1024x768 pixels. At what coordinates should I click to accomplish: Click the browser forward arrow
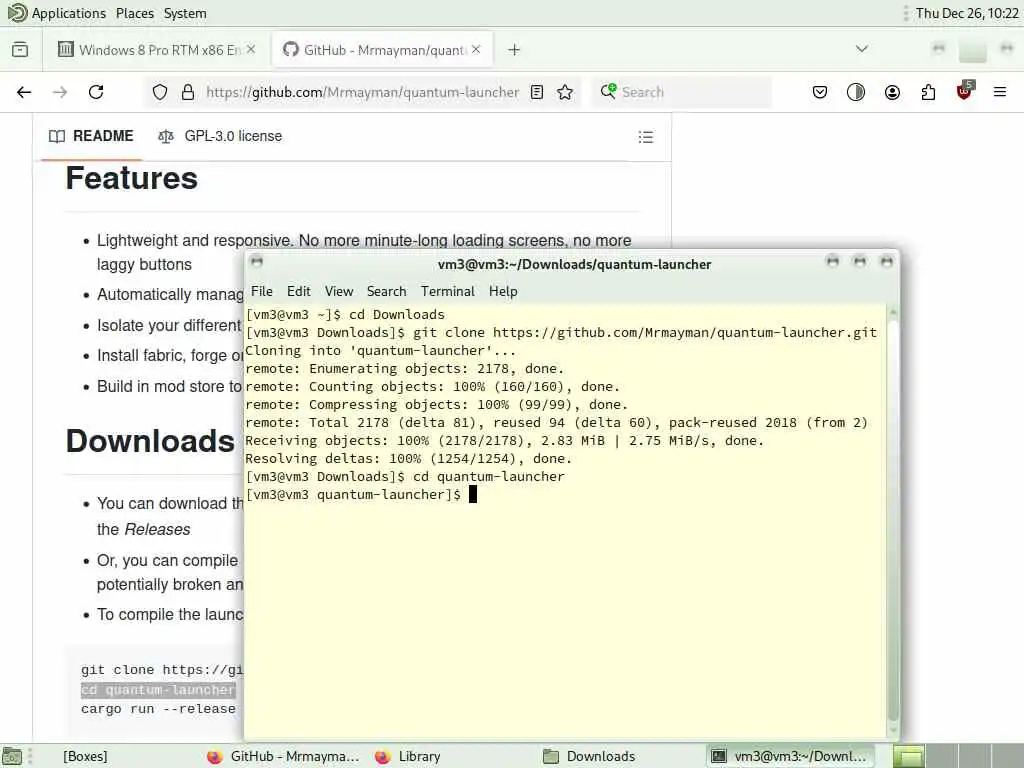click(x=60, y=92)
